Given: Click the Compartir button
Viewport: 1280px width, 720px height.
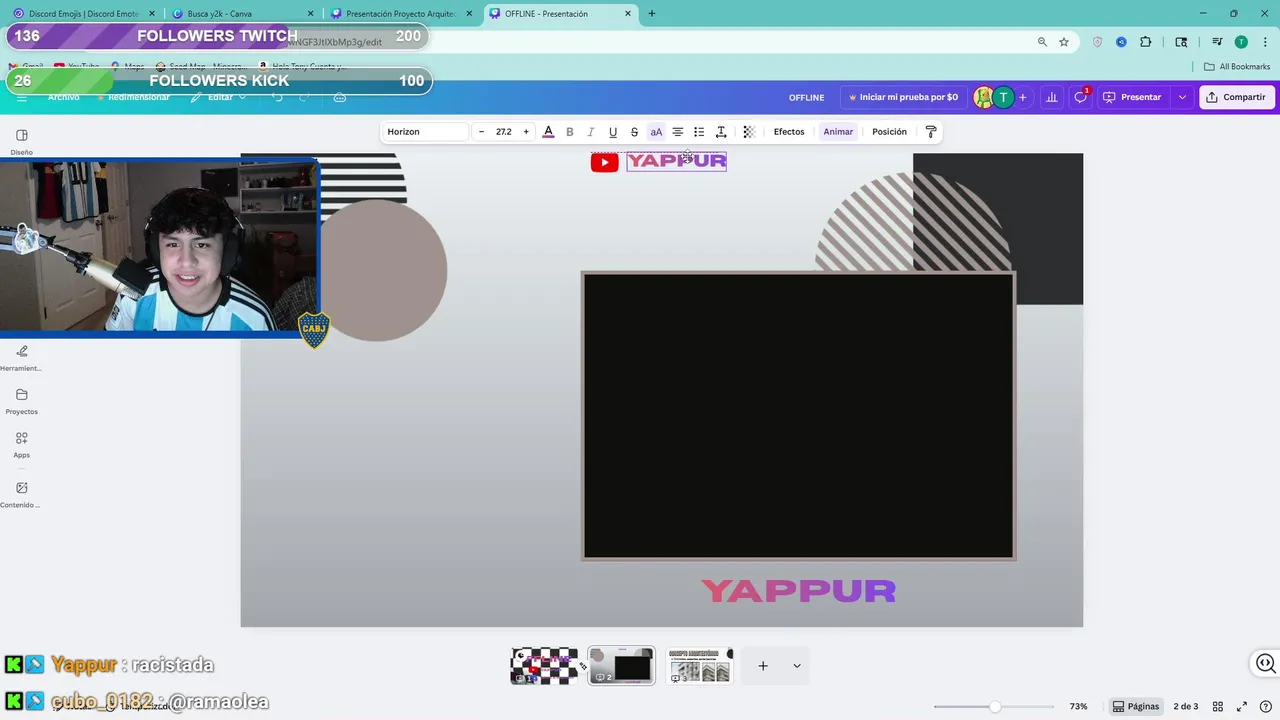Looking at the screenshot, I should [x=1236, y=97].
